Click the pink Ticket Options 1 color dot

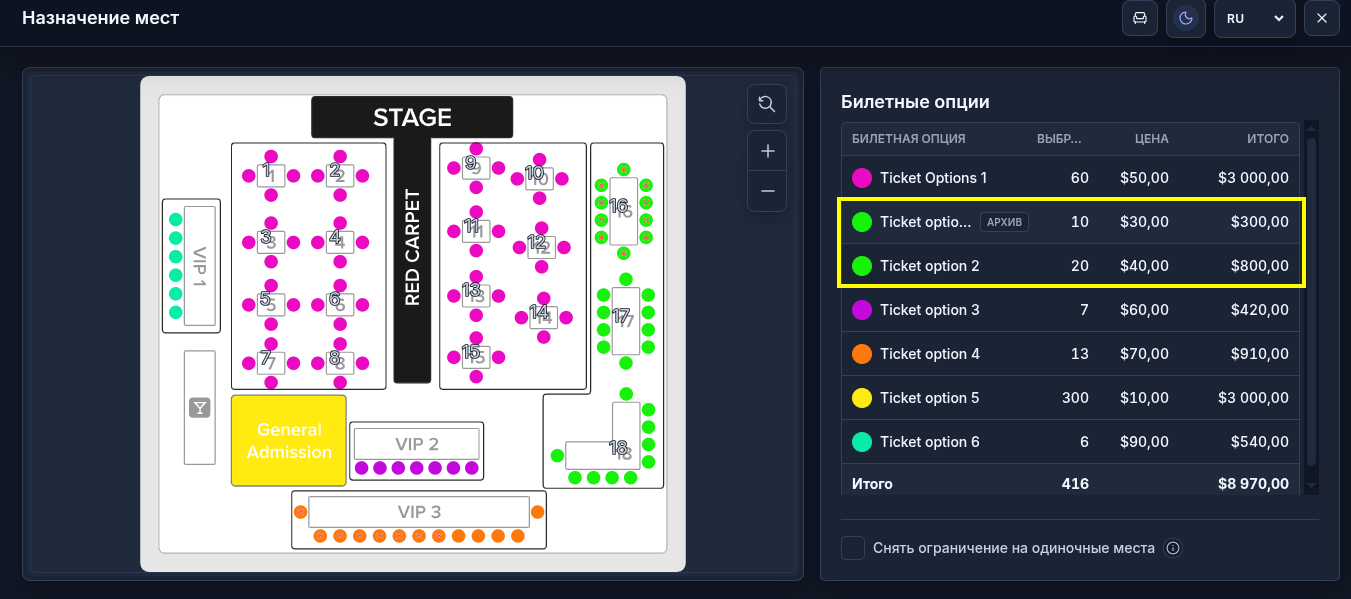(x=861, y=178)
